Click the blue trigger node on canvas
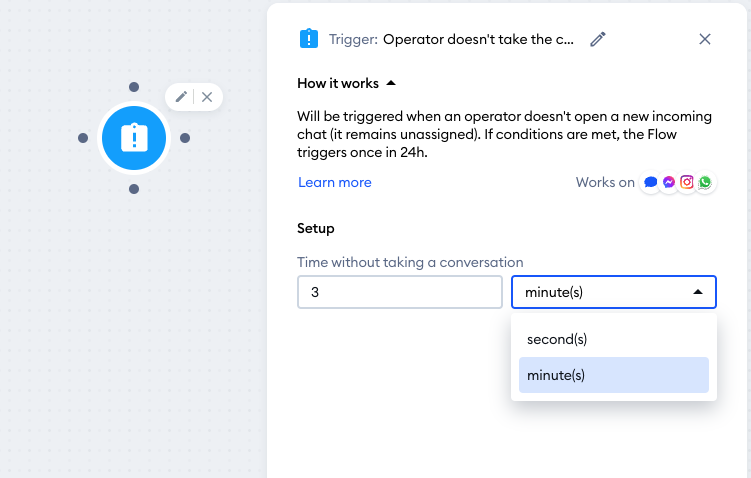This screenshot has height=478, width=751. tap(134, 138)
